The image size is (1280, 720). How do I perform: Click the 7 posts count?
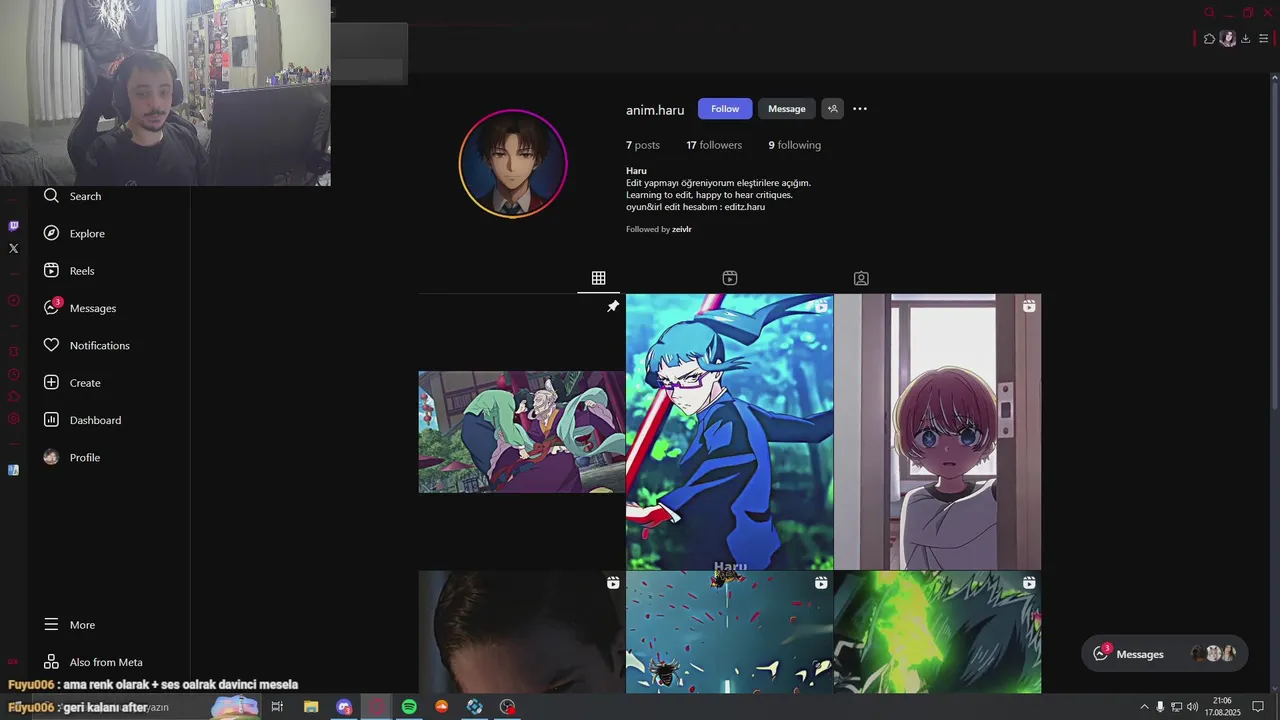point(643,145)
